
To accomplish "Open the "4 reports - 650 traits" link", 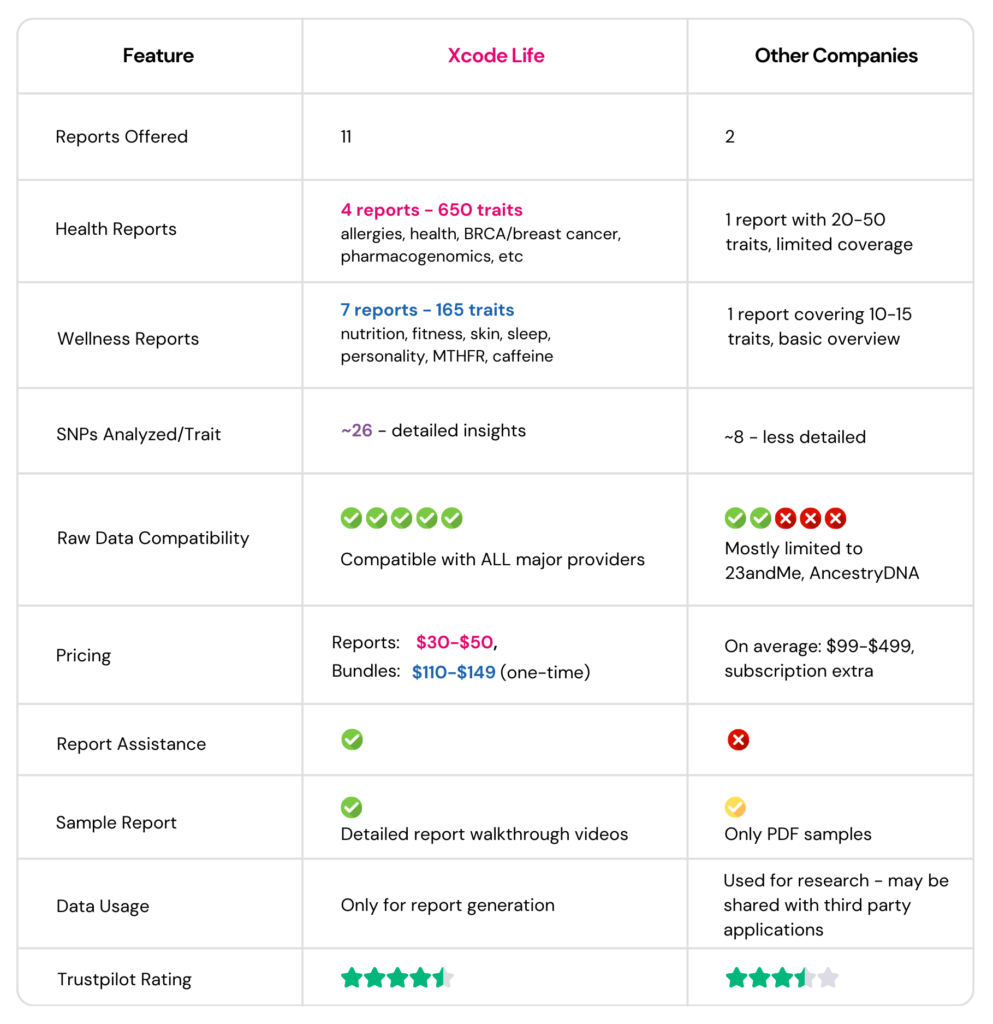I will click(x=431, y=210).
